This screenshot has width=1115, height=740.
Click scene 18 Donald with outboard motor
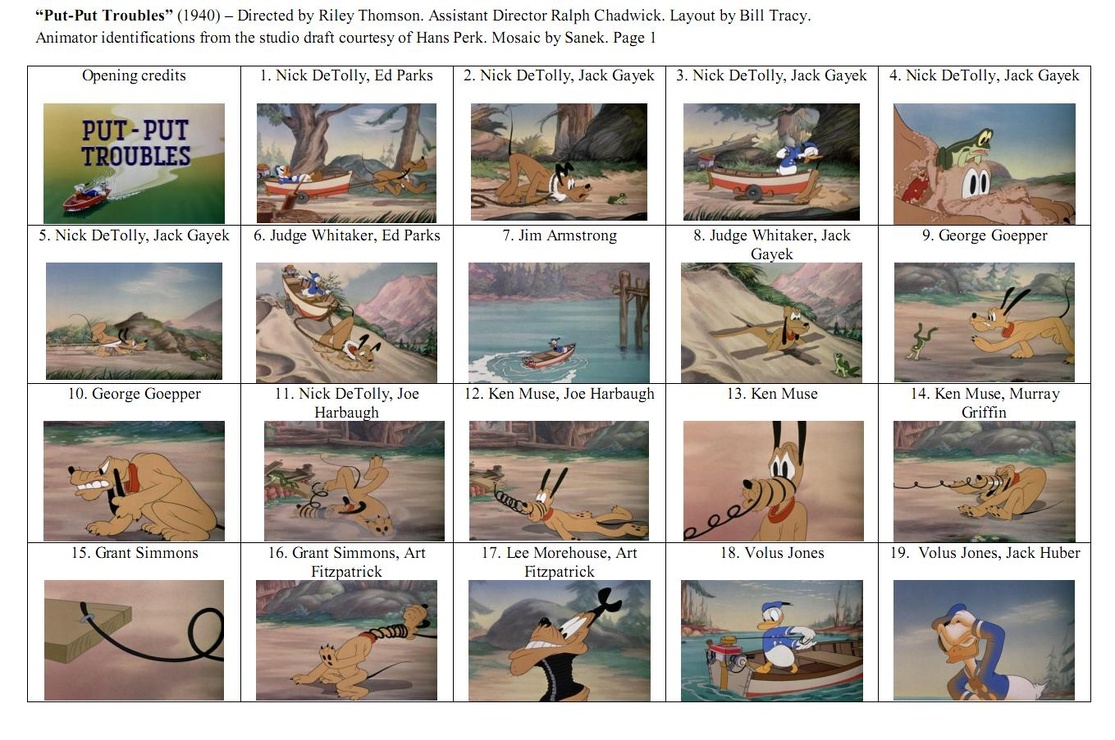tap(772, 640)
